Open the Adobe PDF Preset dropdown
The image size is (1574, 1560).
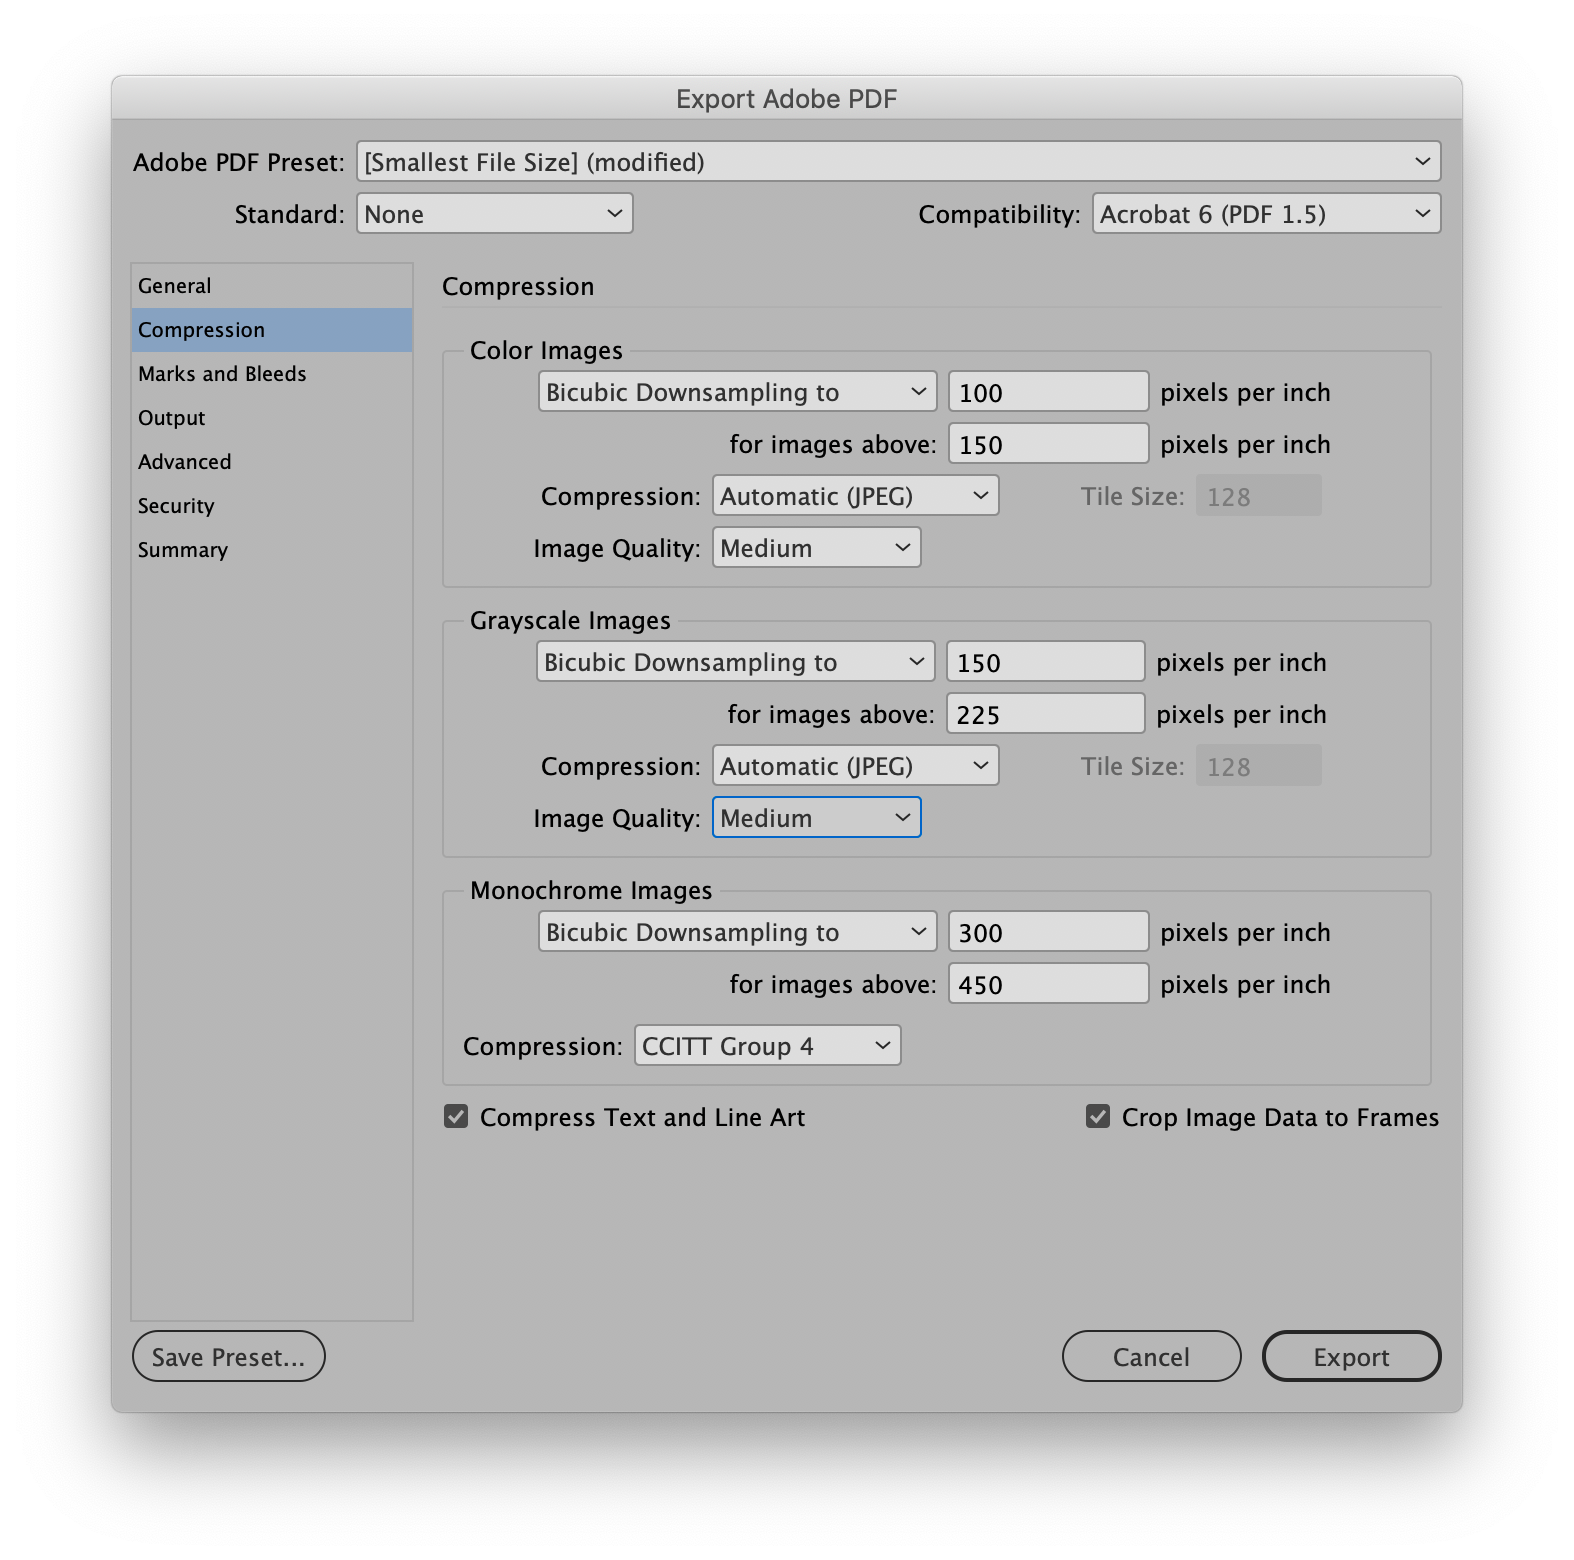[x=898, y=162]
